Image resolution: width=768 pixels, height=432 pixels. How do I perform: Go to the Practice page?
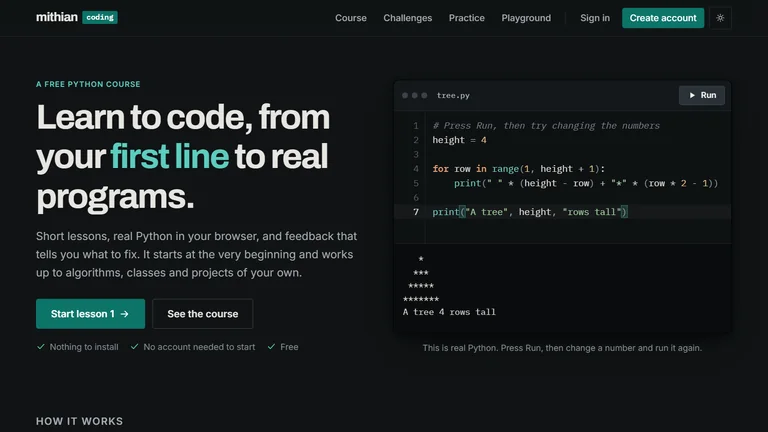coord(467,18)
